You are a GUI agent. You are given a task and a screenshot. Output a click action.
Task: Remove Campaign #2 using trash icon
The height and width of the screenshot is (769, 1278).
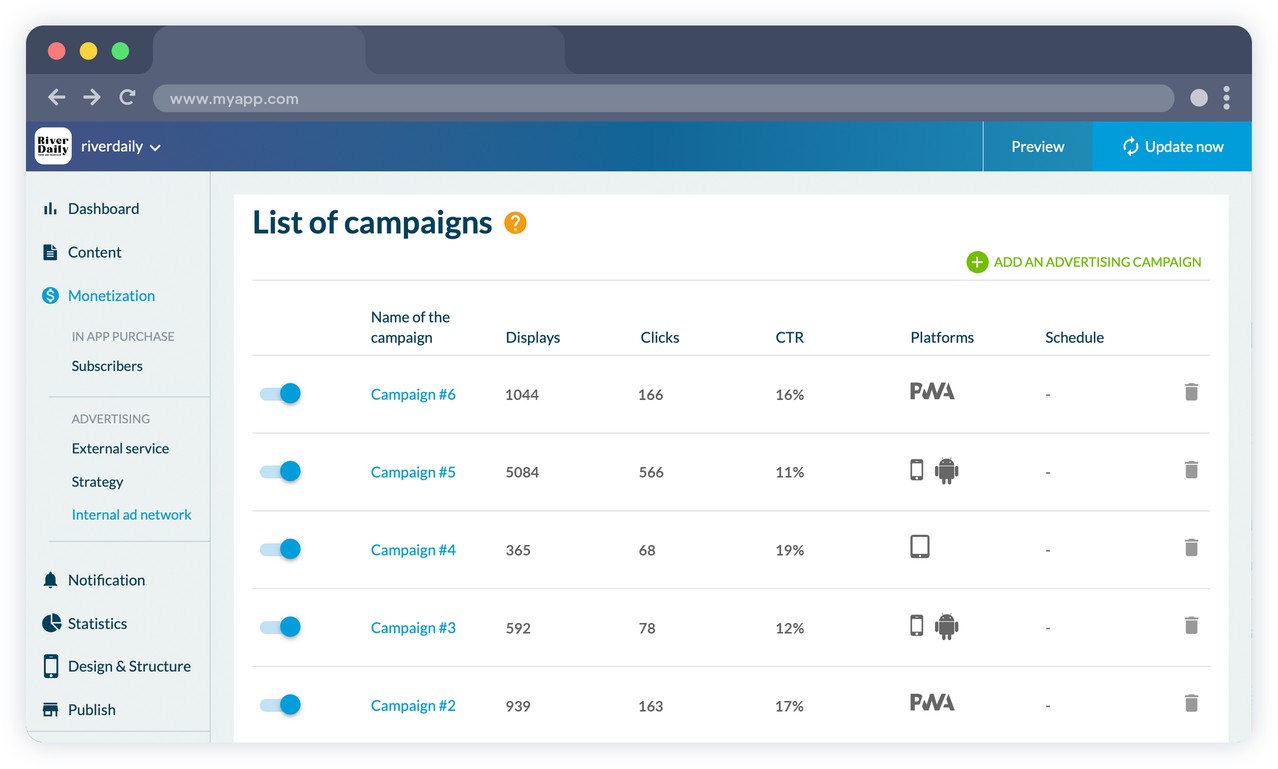pyautogui.click(x=1190, y=704)
